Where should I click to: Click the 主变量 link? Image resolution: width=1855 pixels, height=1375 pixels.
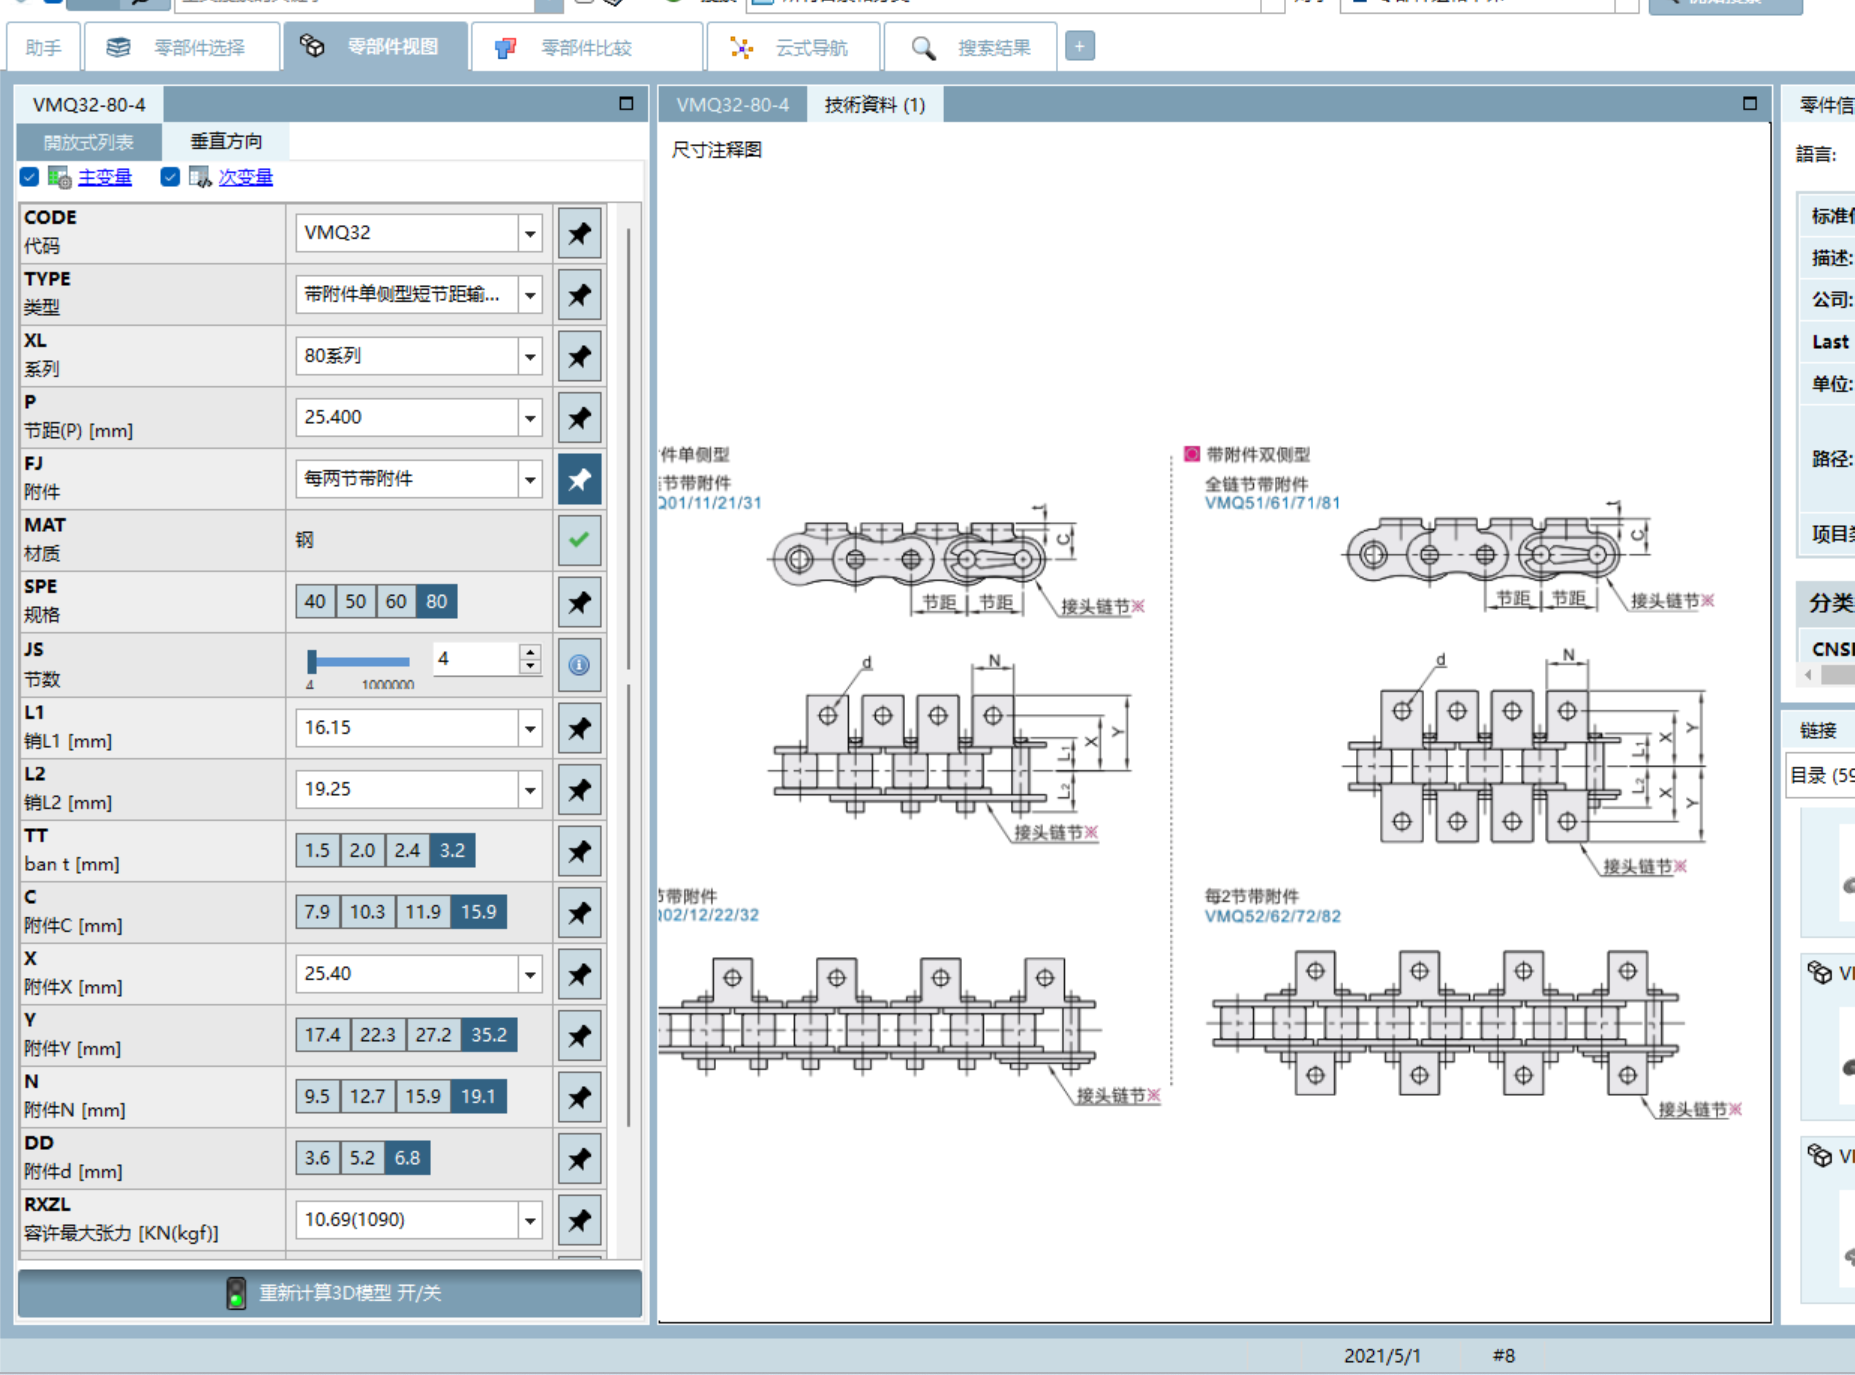click(105, 177)
